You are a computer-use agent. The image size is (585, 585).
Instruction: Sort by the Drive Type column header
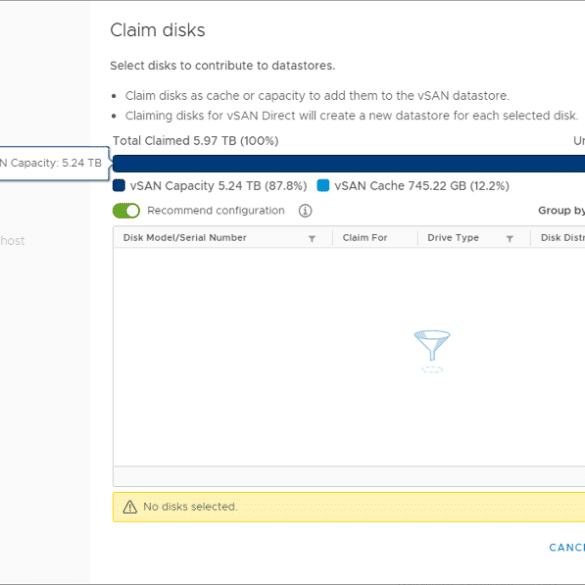pos(453,238)
